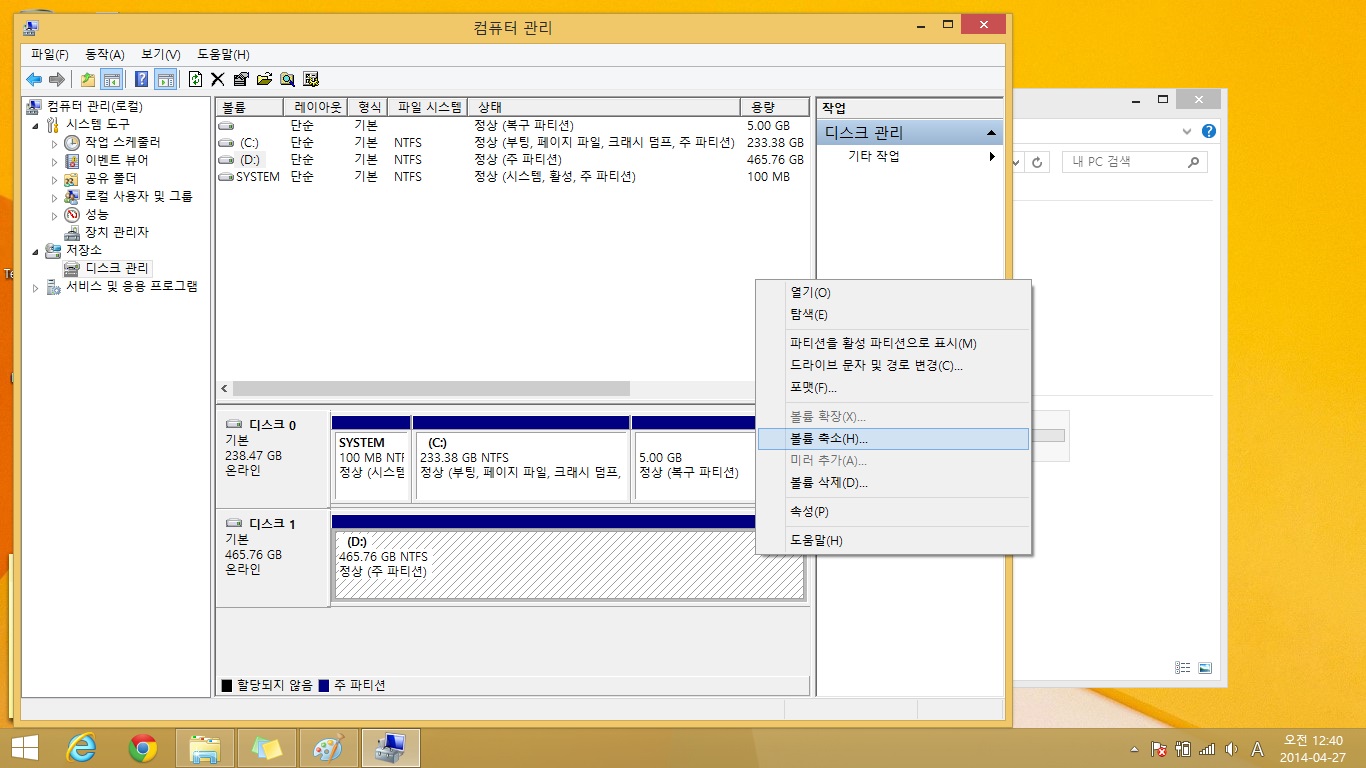
Task: Click the 디스크 1 drive icon
Action: 234,523
